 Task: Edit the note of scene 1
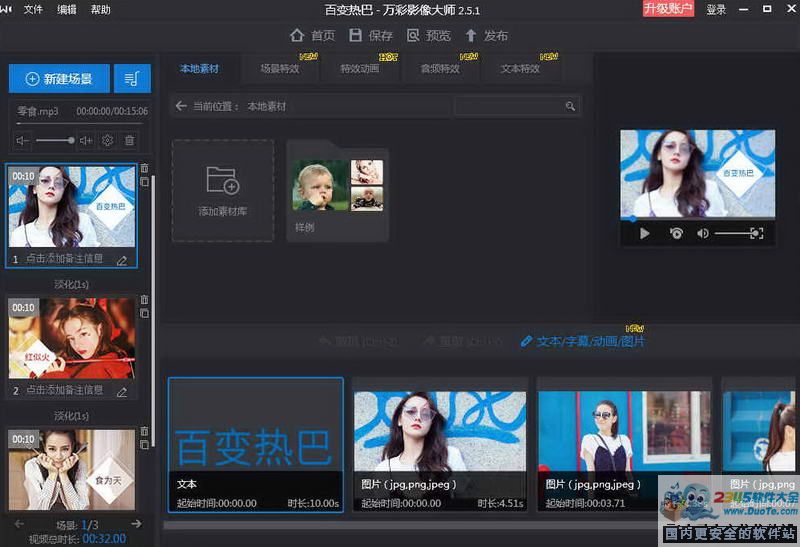(122, 261)
